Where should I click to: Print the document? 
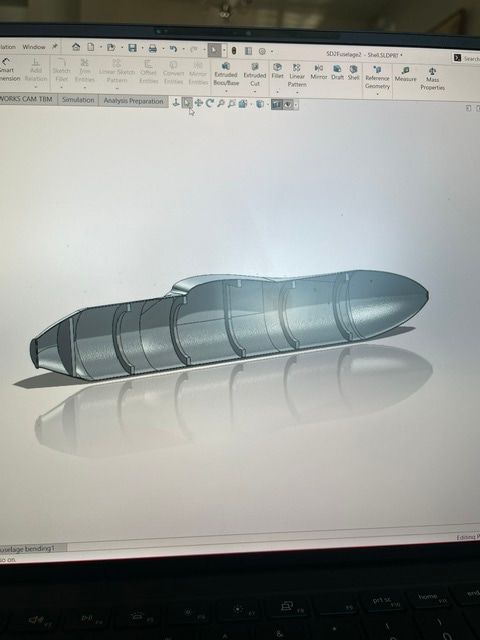click(x=153, y=49)
